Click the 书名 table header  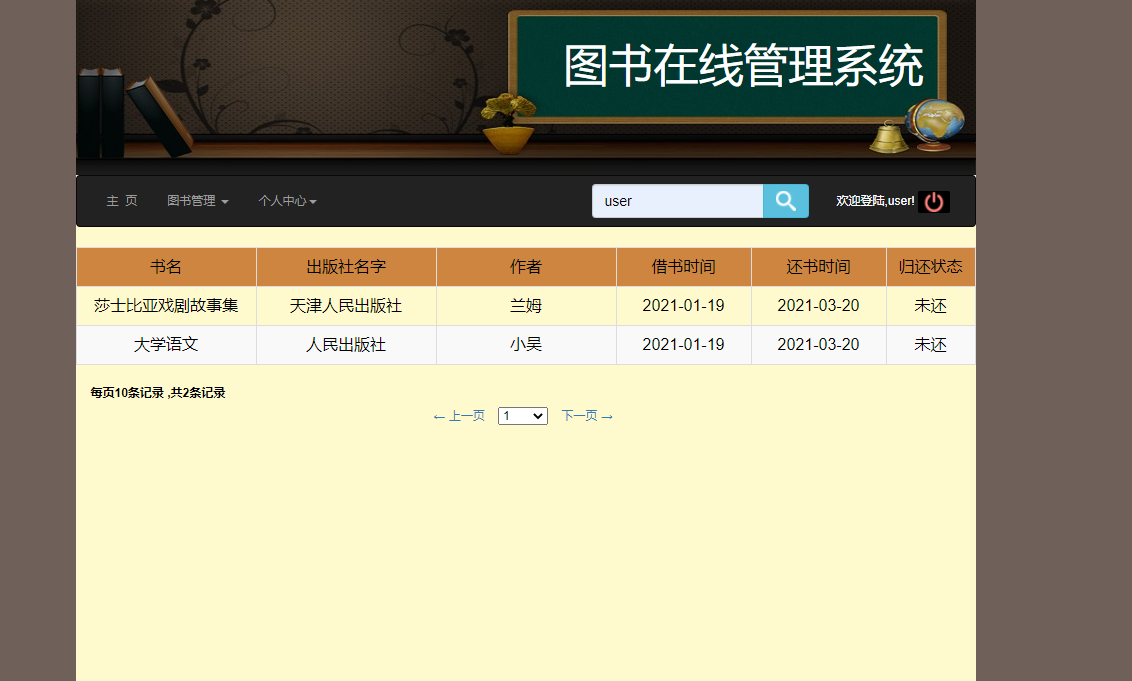point(166,266)
